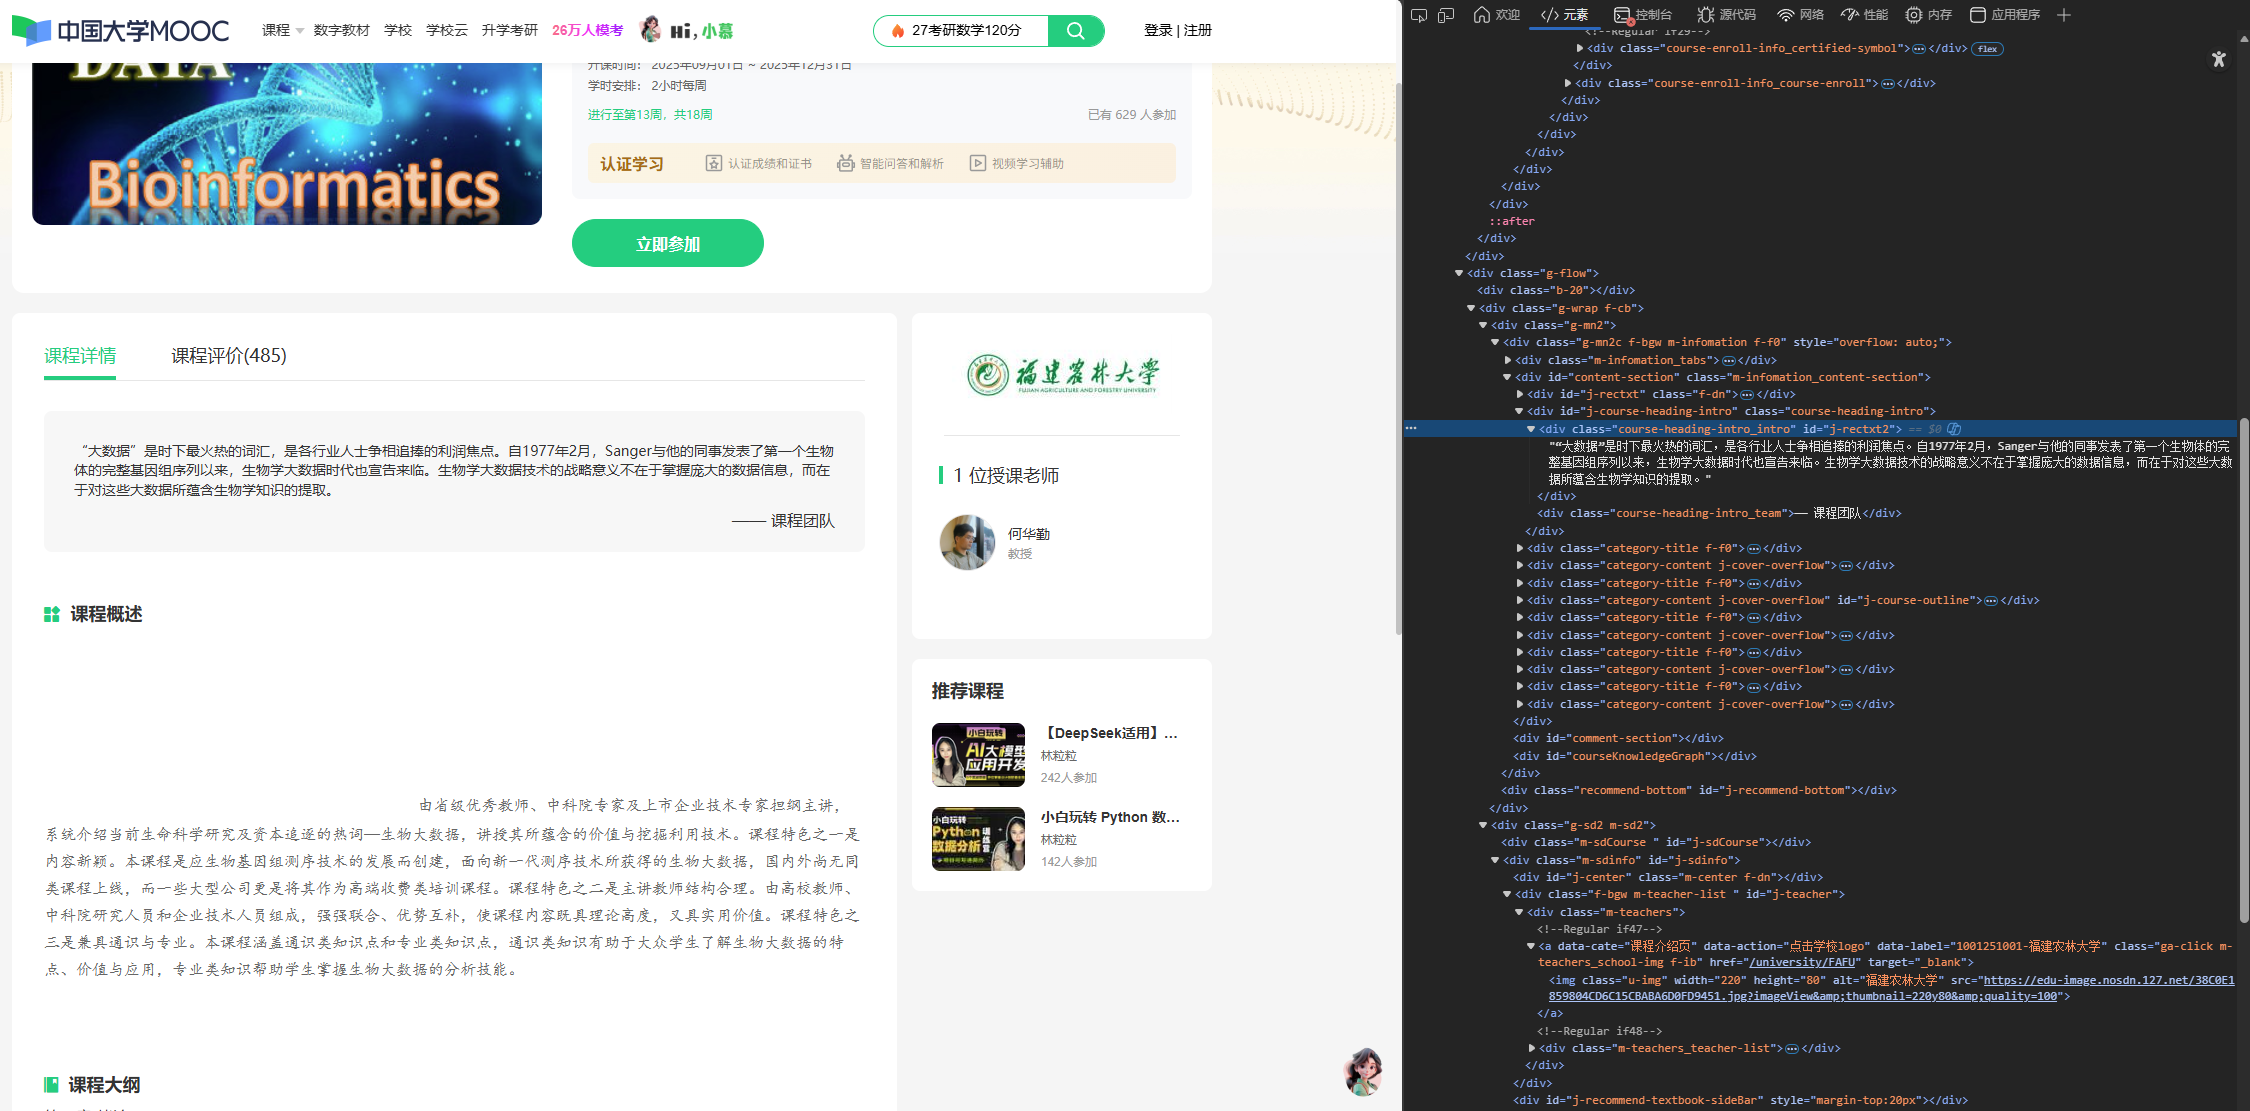Open the 网络 network panel
2250x1111 pixels.
1800,15
